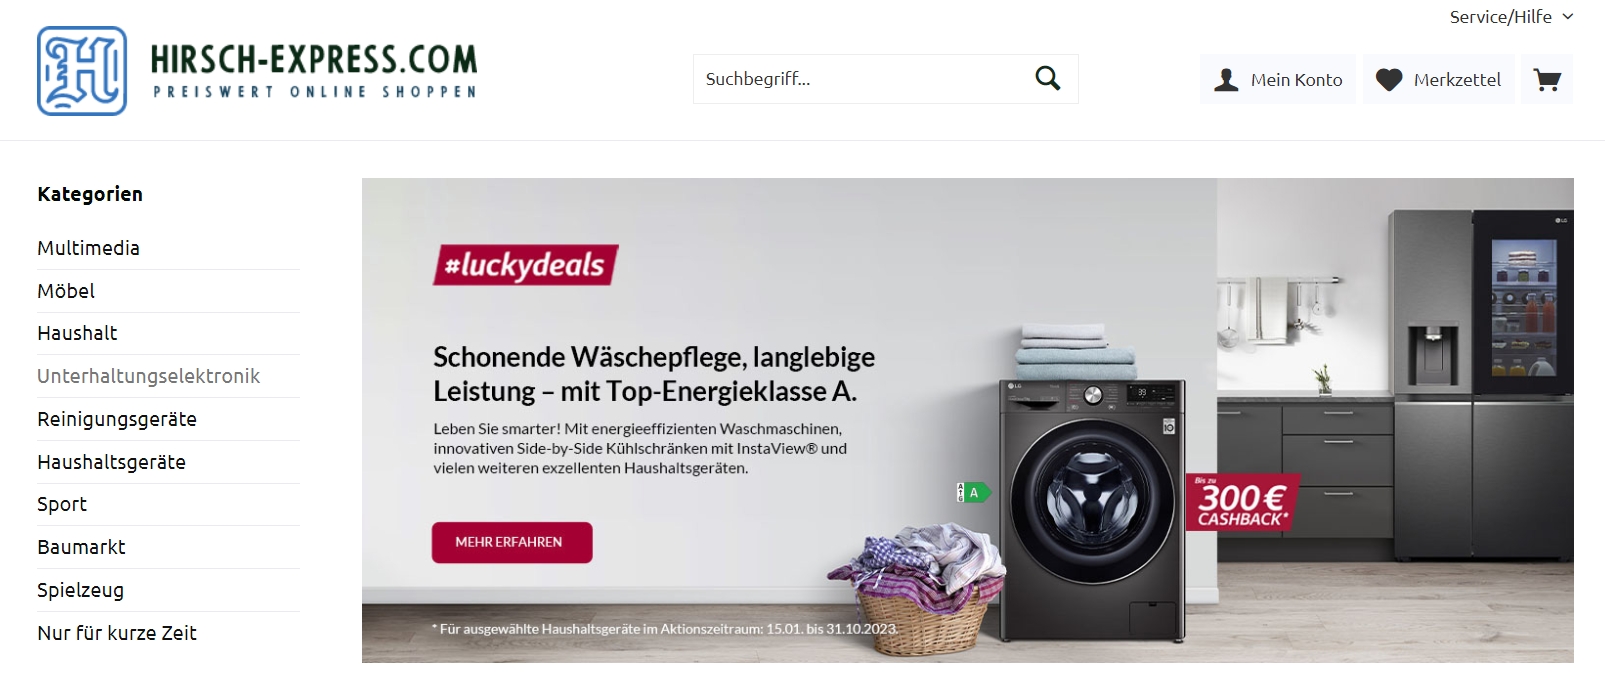Click the HIRSCH-EXPRESS.COM text logo

[314, 70]
